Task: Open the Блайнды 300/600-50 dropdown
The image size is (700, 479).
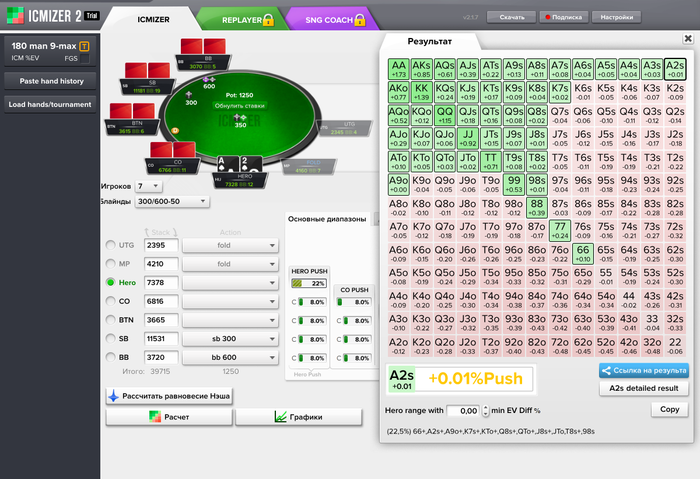Action: [172, 201]
